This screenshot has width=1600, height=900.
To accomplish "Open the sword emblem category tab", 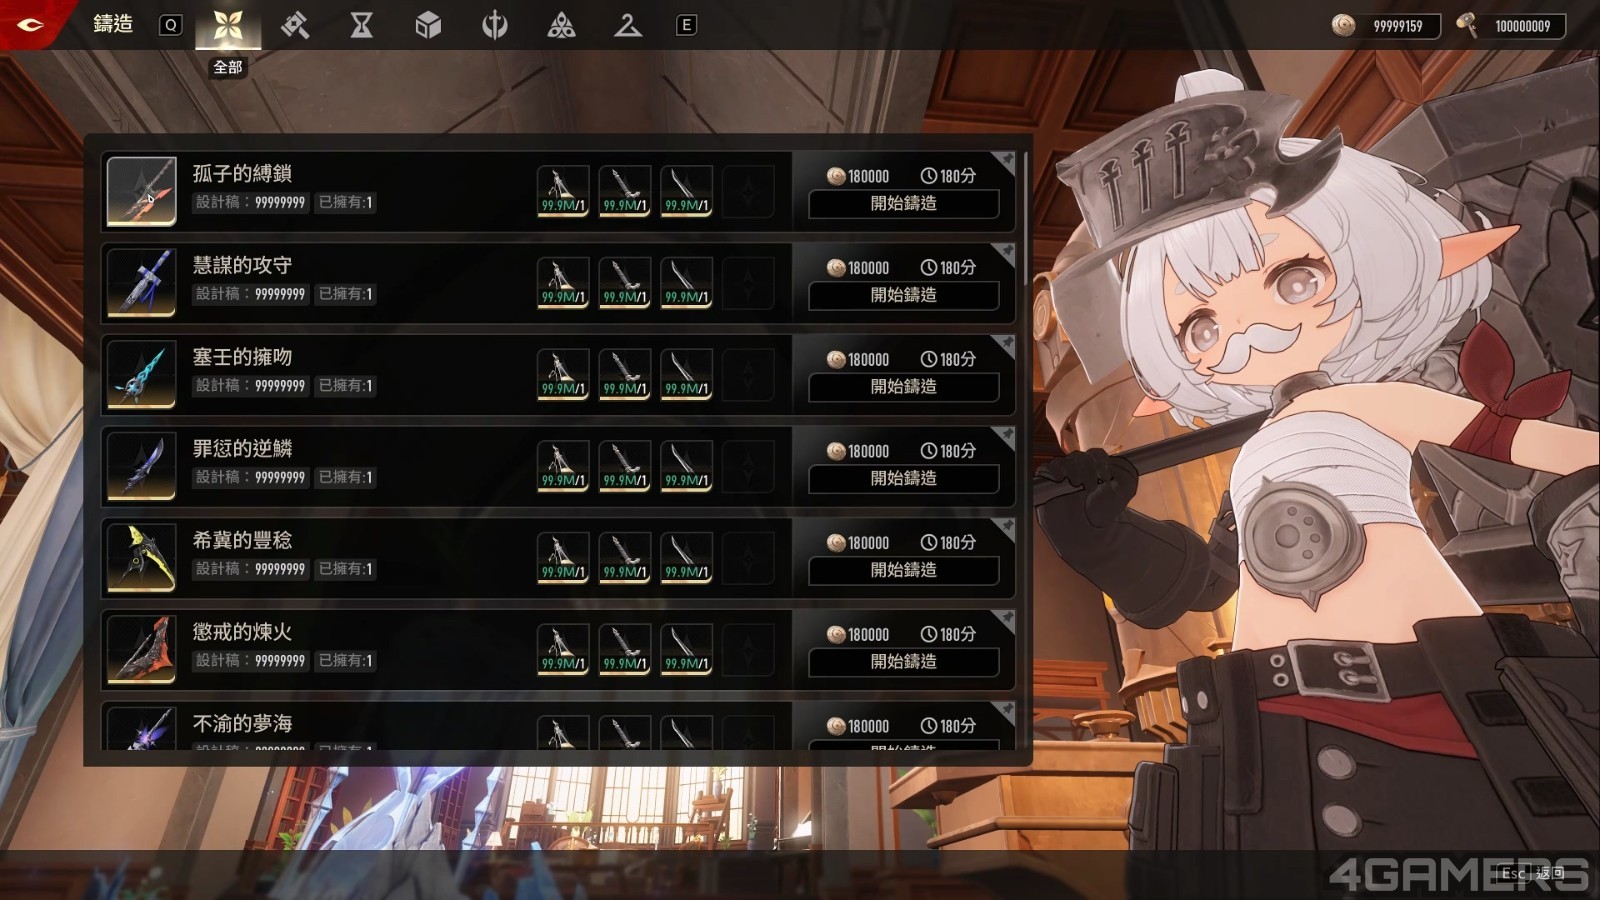I will pyautogui.click(x=495, y=25).
